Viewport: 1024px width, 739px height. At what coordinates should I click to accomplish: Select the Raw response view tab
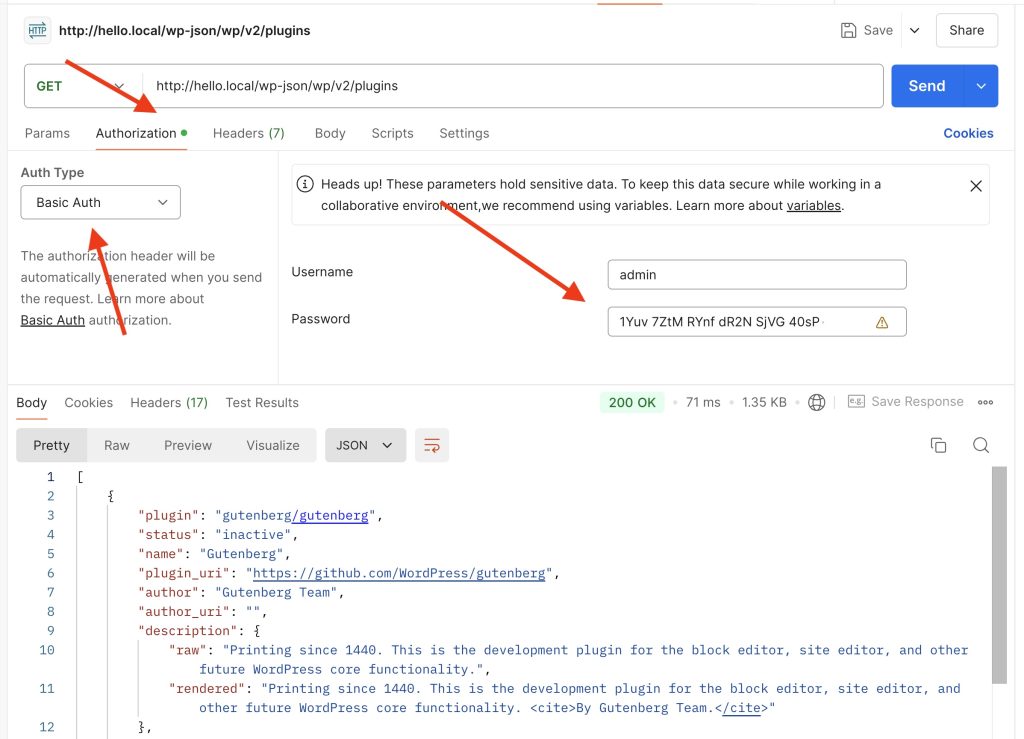(117, 445)
